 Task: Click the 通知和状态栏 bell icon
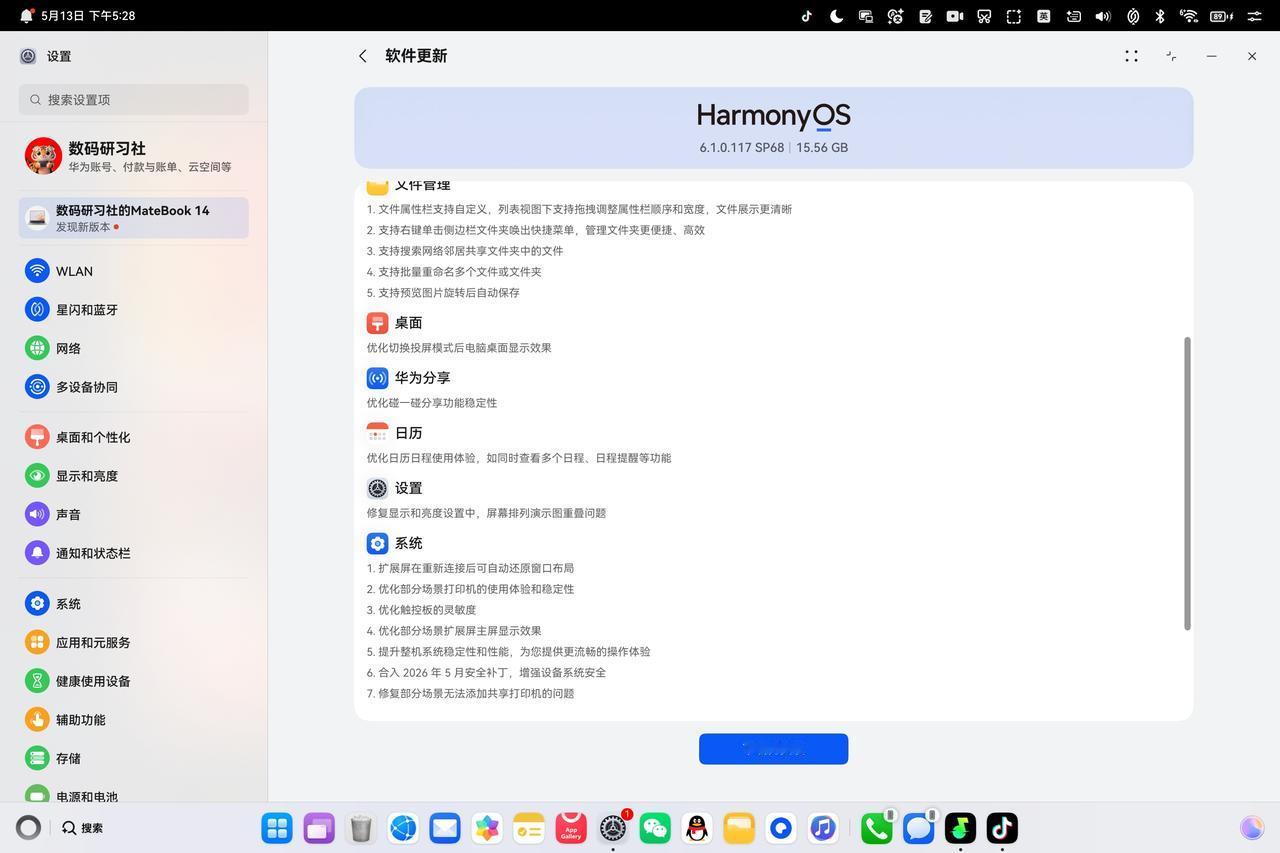(x=37, y=553)
